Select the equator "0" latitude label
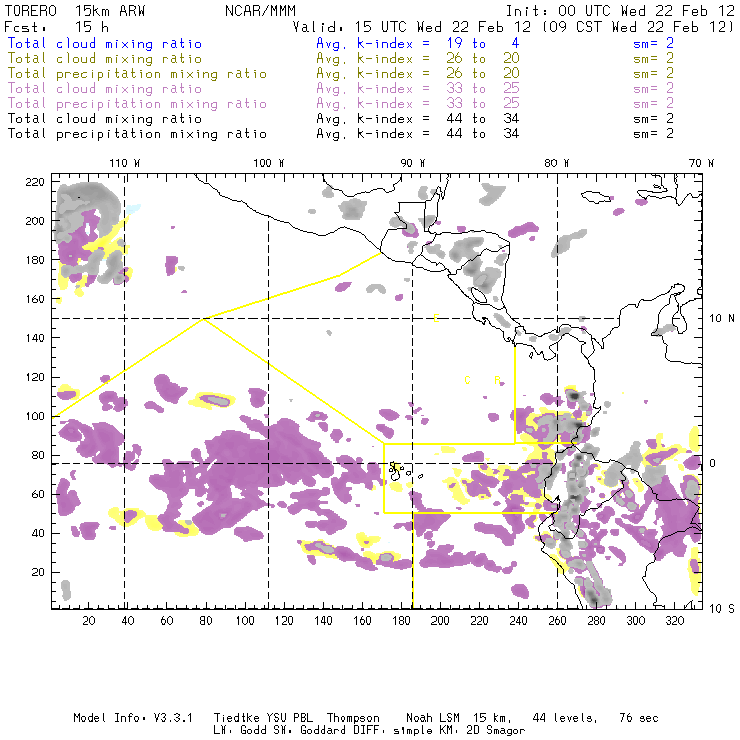 point(713,463)
